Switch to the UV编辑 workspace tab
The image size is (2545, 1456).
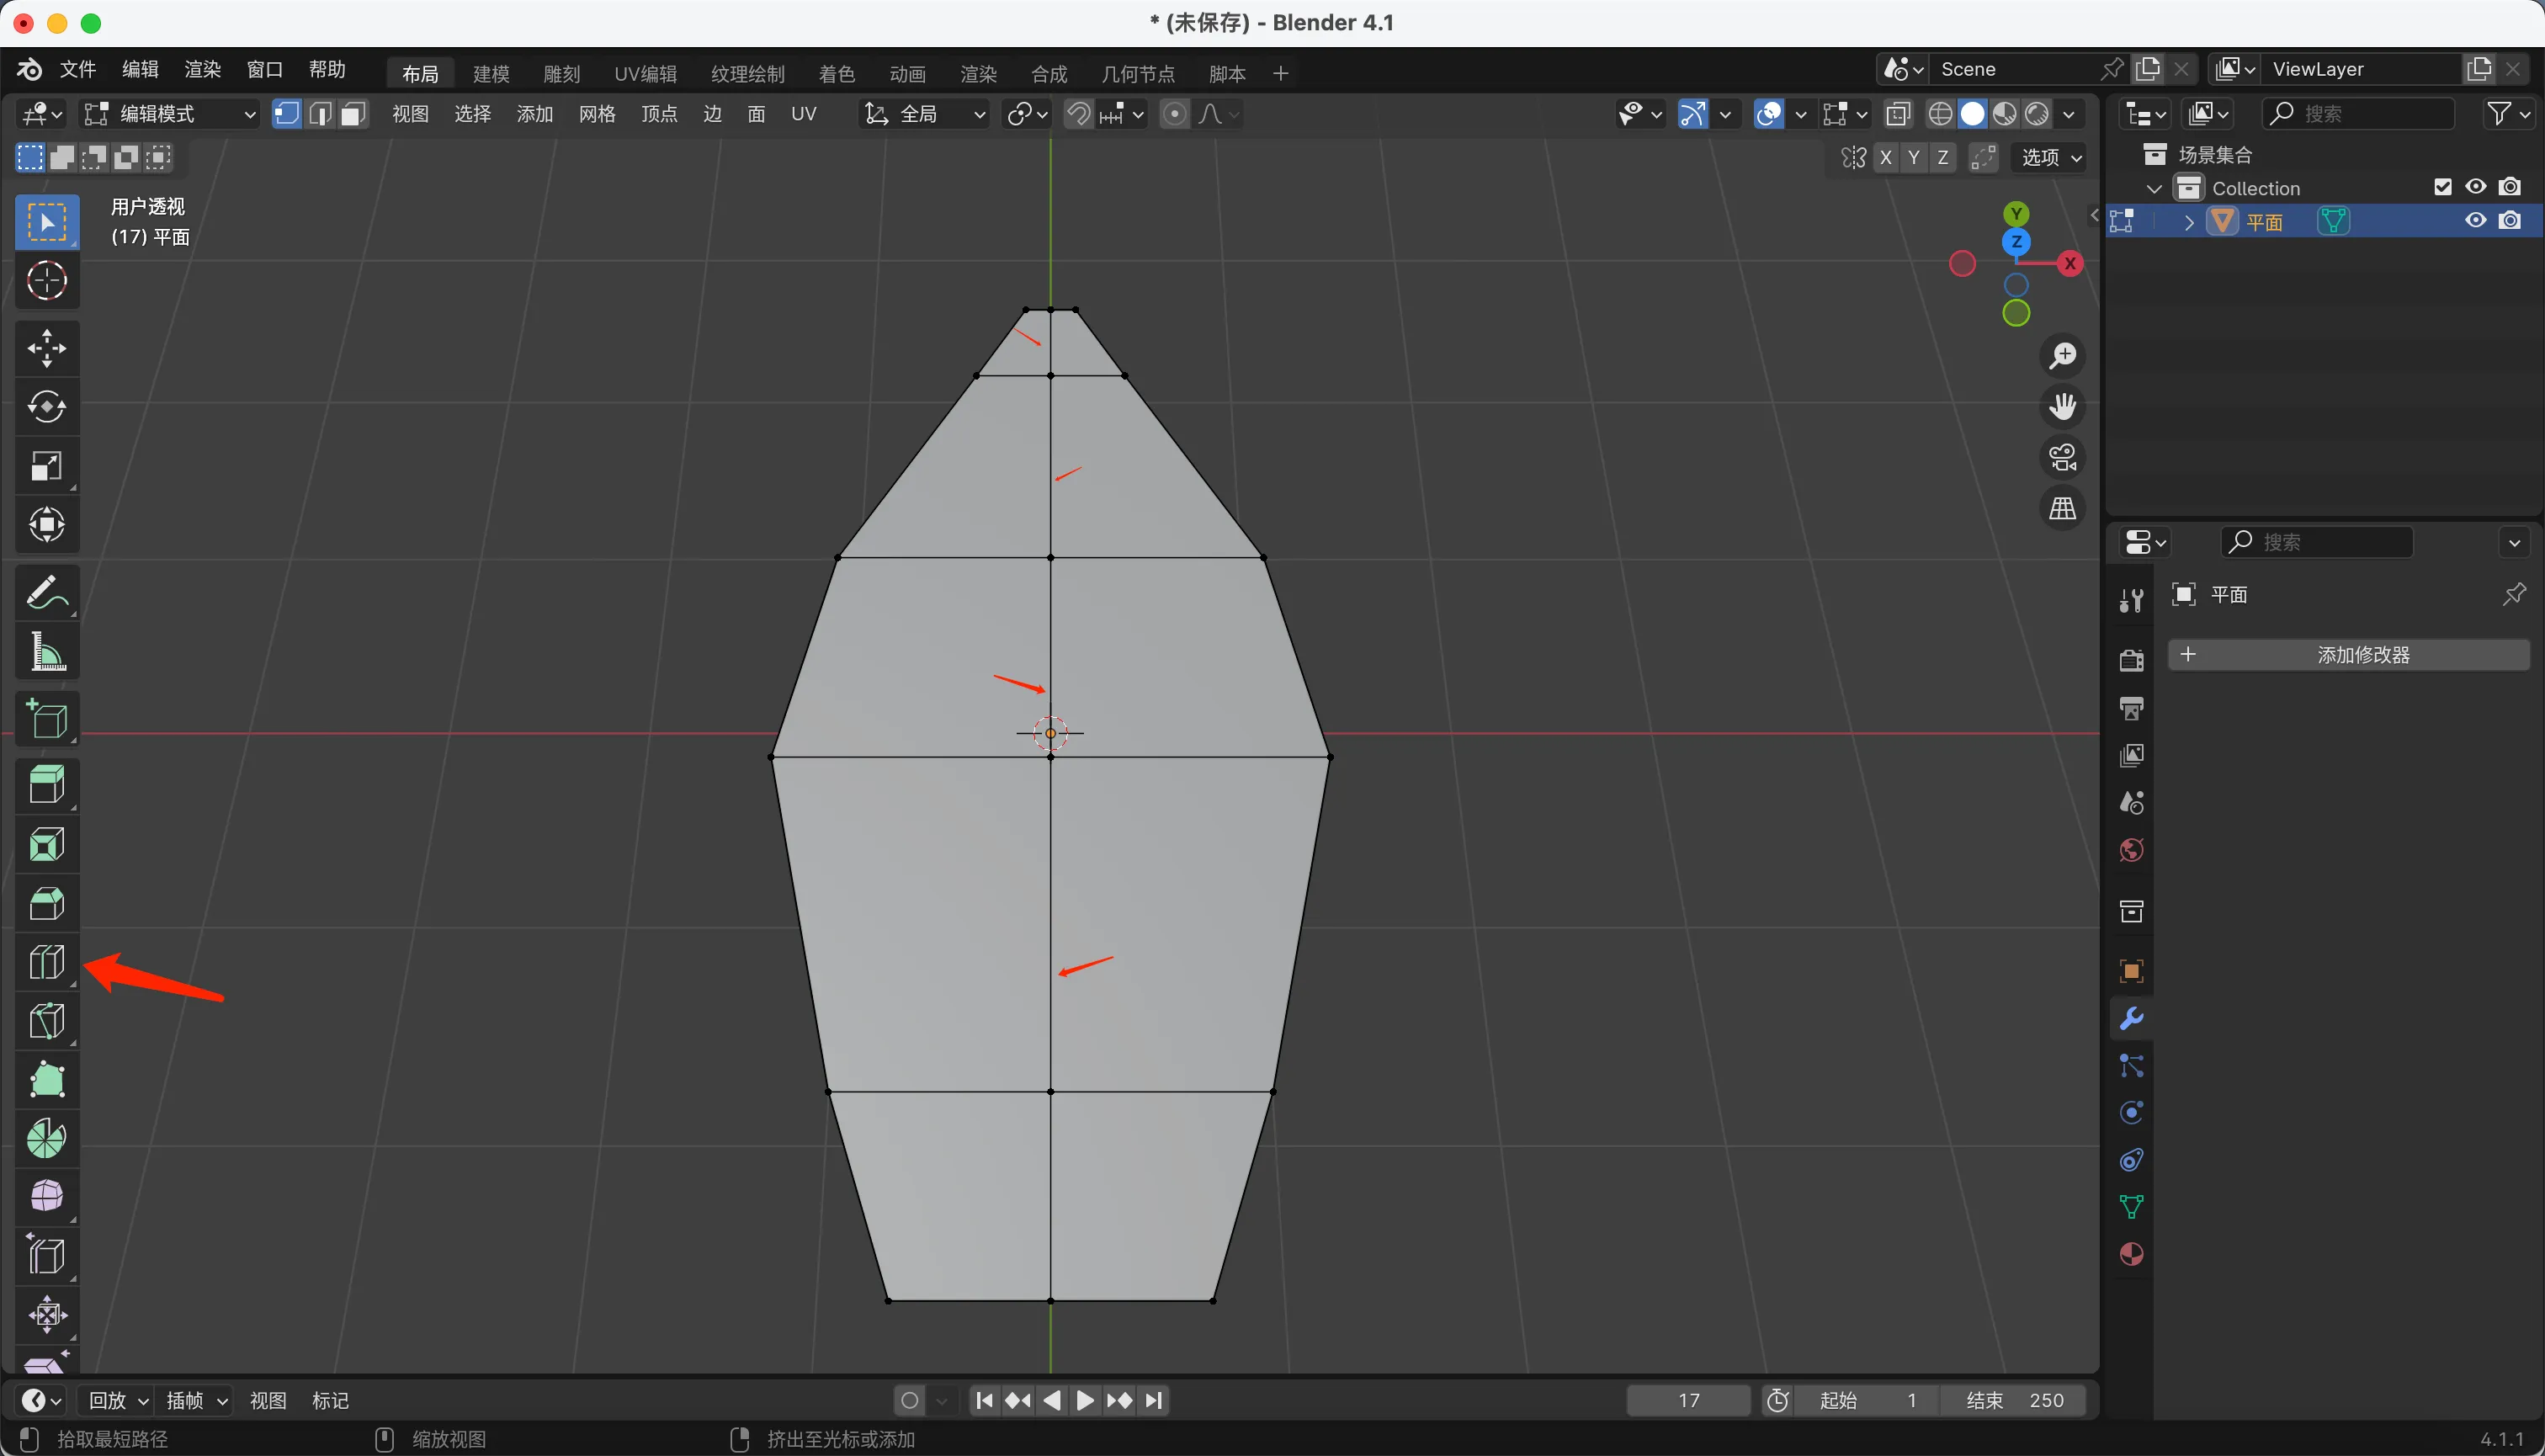point(645,74)
